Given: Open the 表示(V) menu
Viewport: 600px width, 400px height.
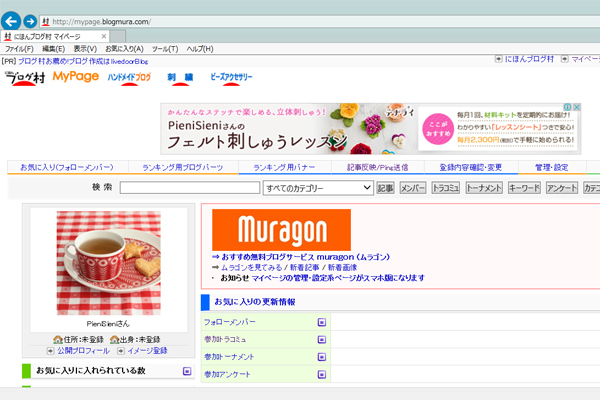Looking at the screenshot, I should (85, 49).
